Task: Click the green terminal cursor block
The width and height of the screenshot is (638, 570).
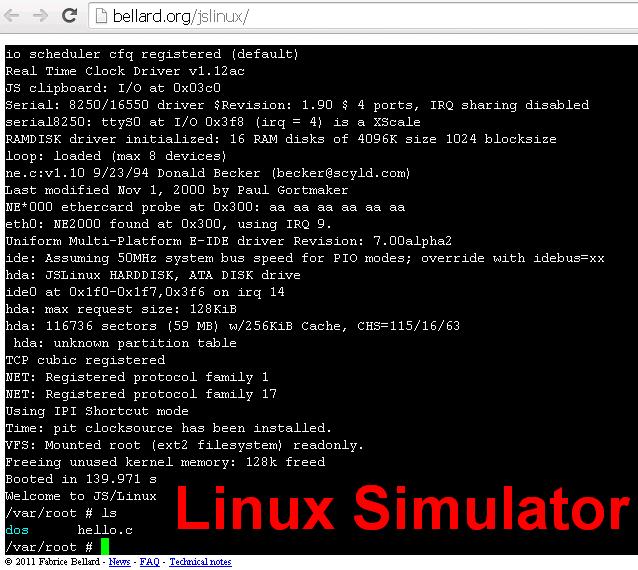Action: [x=104, y=546]
